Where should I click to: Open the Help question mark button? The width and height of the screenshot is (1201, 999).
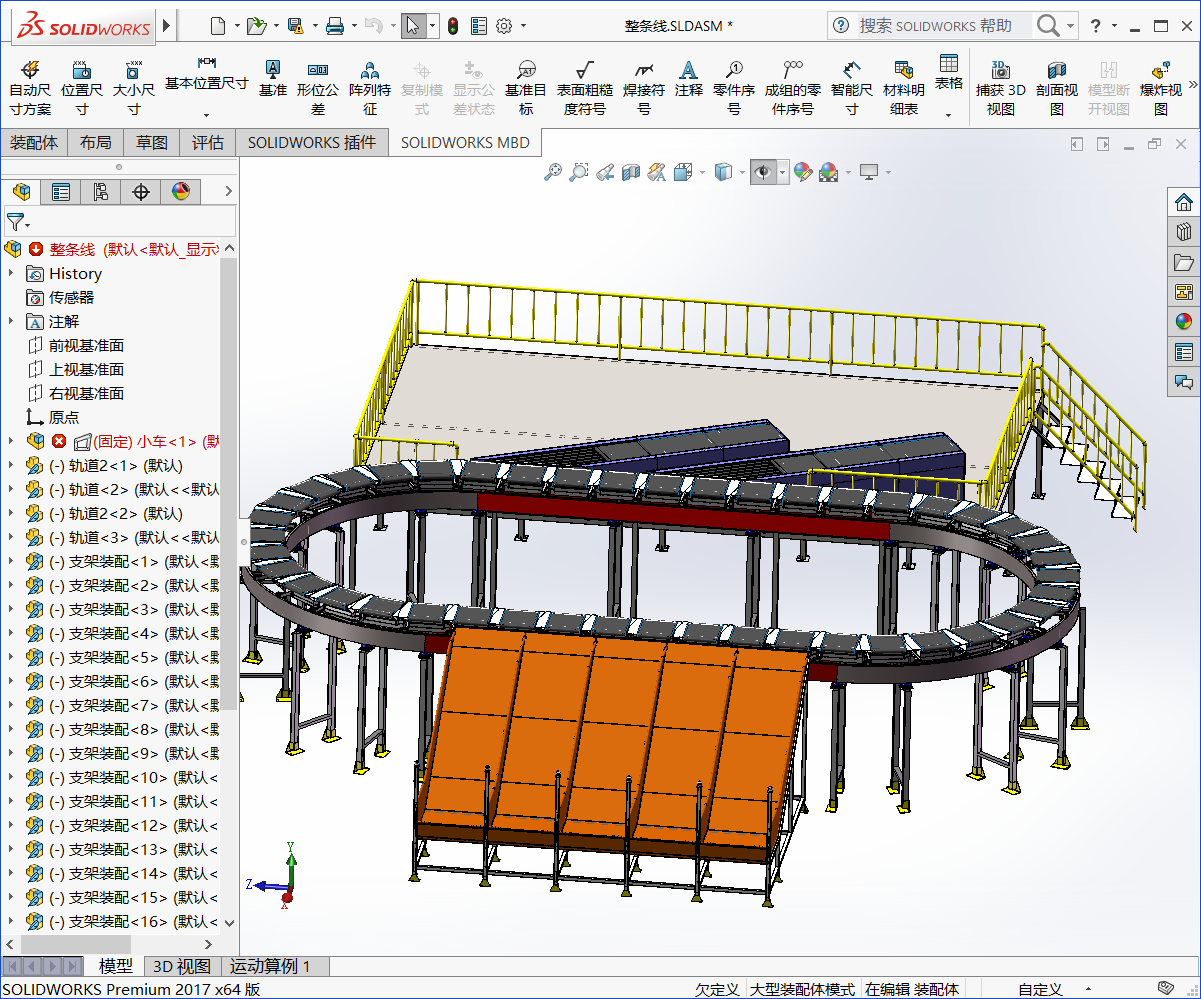1097,26
